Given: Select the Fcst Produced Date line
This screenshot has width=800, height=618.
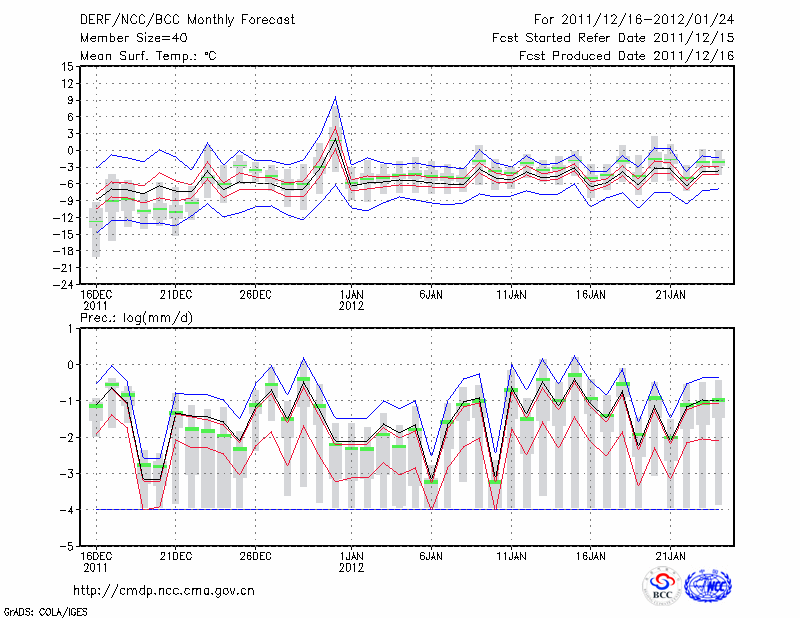Looking at the screenshot, I should pyautogui.click(x=626, y=56).
